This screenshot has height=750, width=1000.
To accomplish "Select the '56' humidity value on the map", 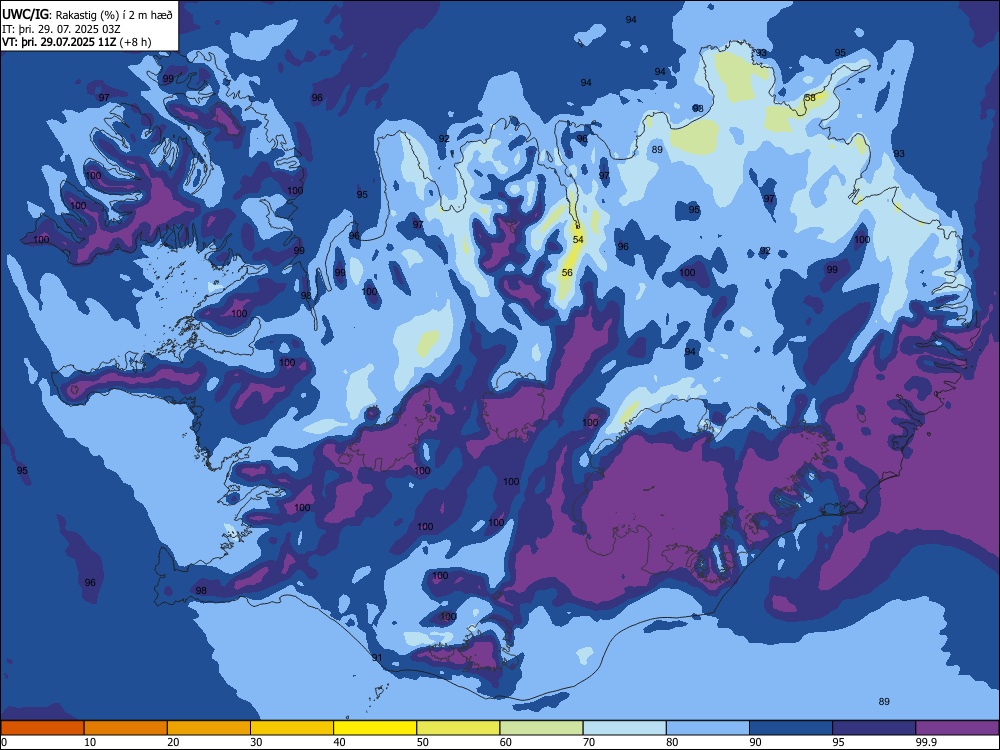I will pyautogui.click(x=567, y=273).
